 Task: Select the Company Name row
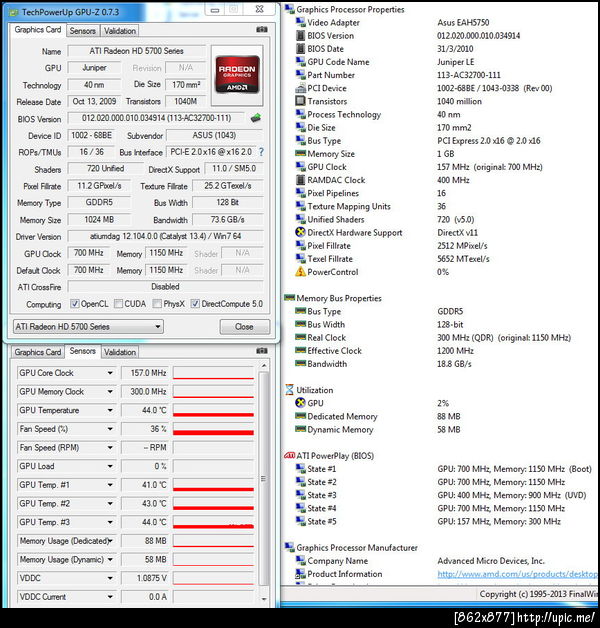[x=420, y=561]
